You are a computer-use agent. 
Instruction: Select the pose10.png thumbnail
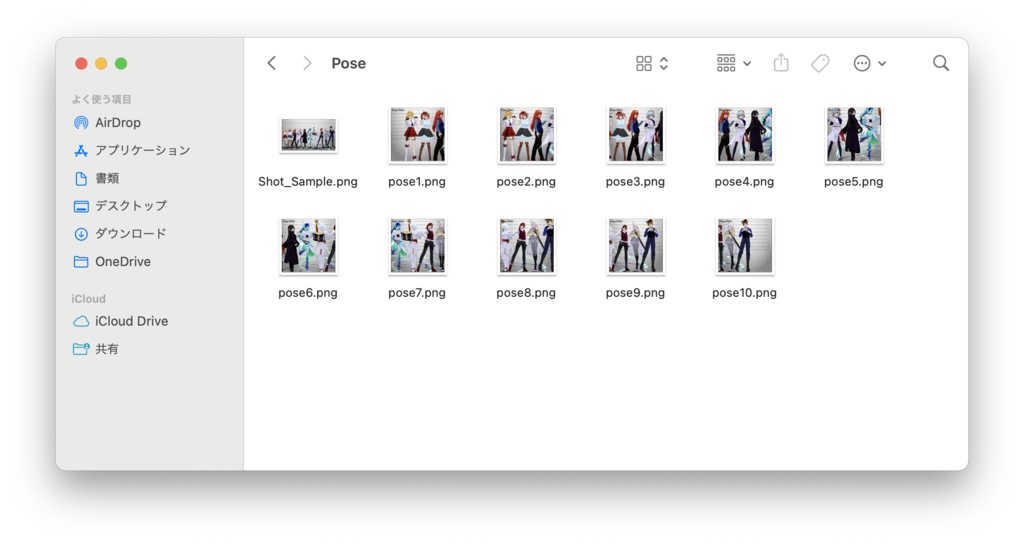pos(744,246)
